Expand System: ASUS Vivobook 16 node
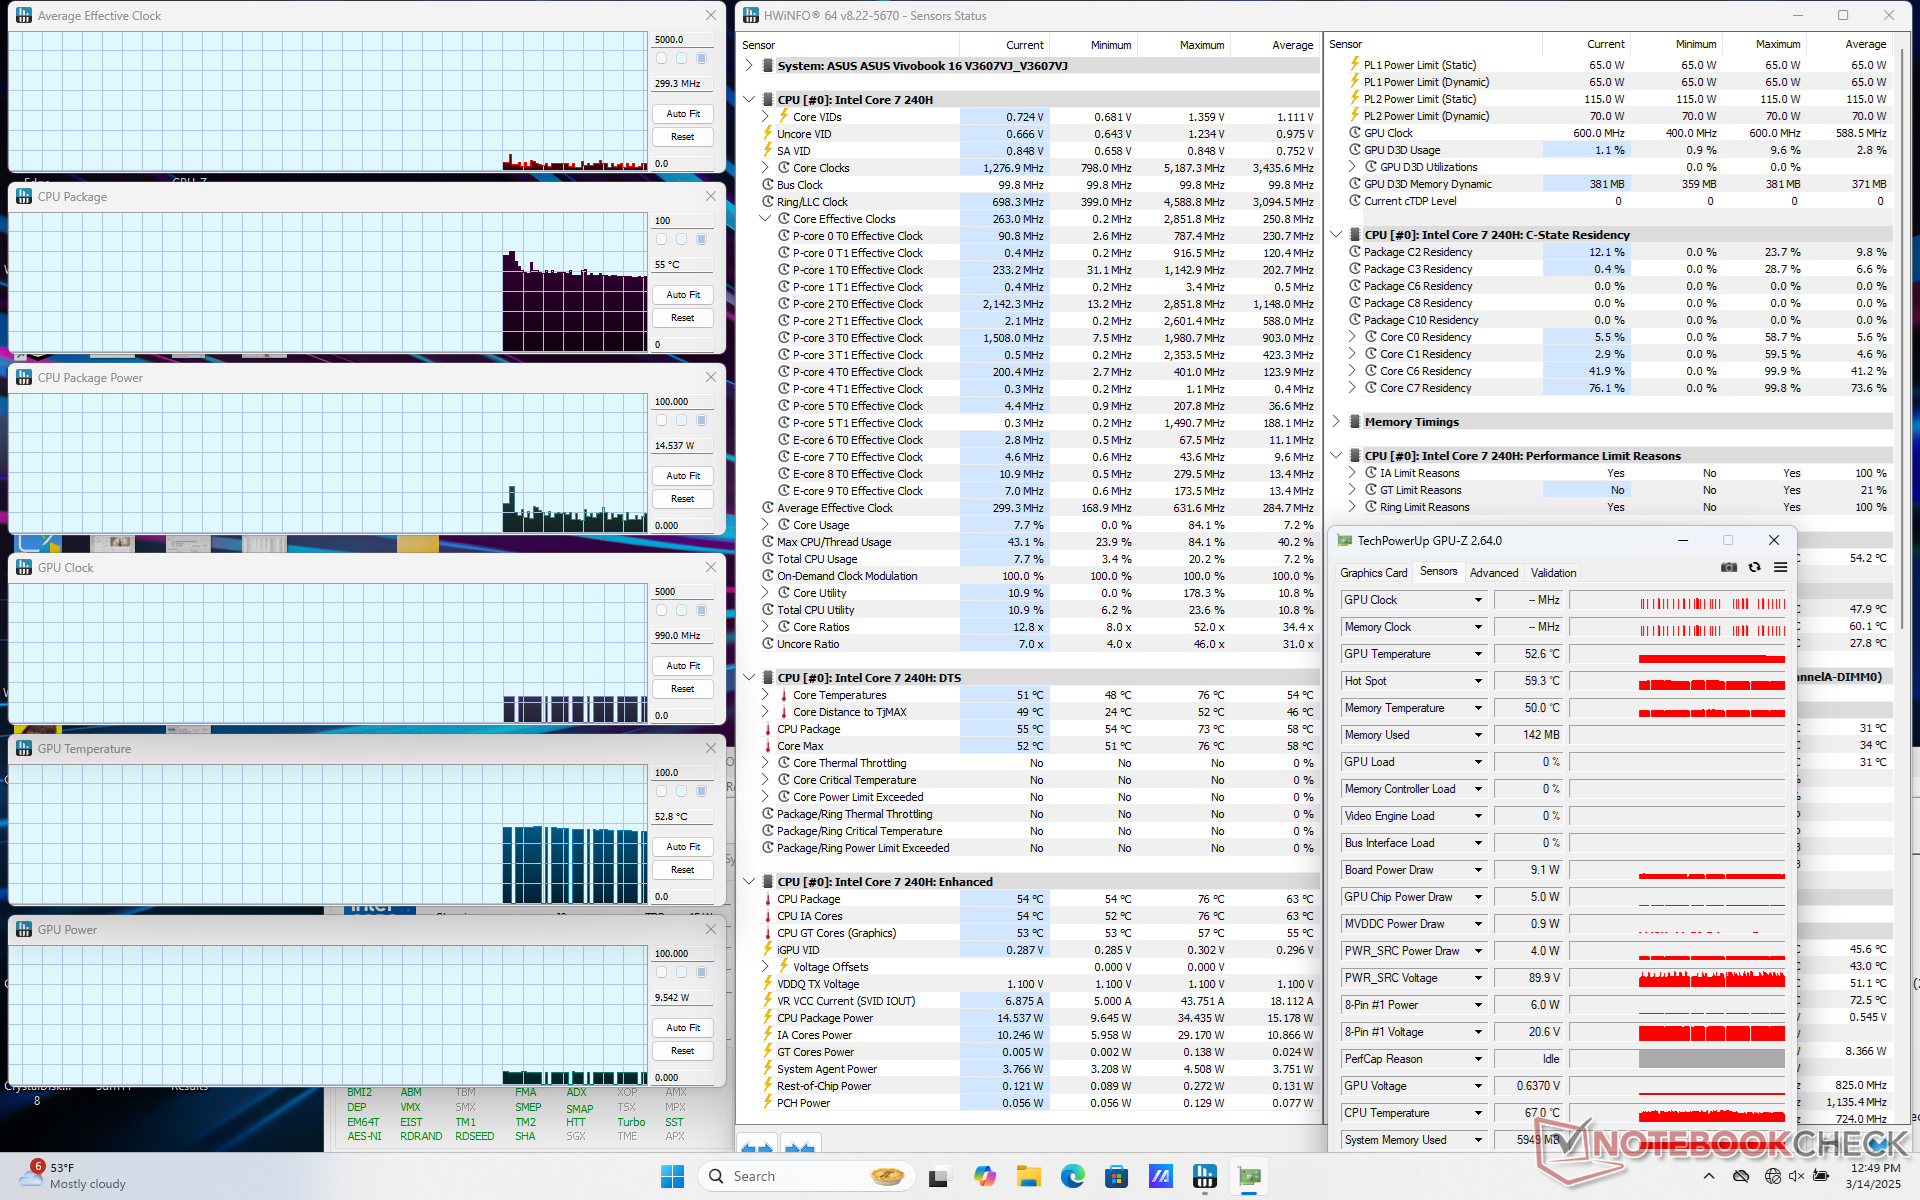This screenshot has width=1920, height=1200. click(x=749, y=66)
